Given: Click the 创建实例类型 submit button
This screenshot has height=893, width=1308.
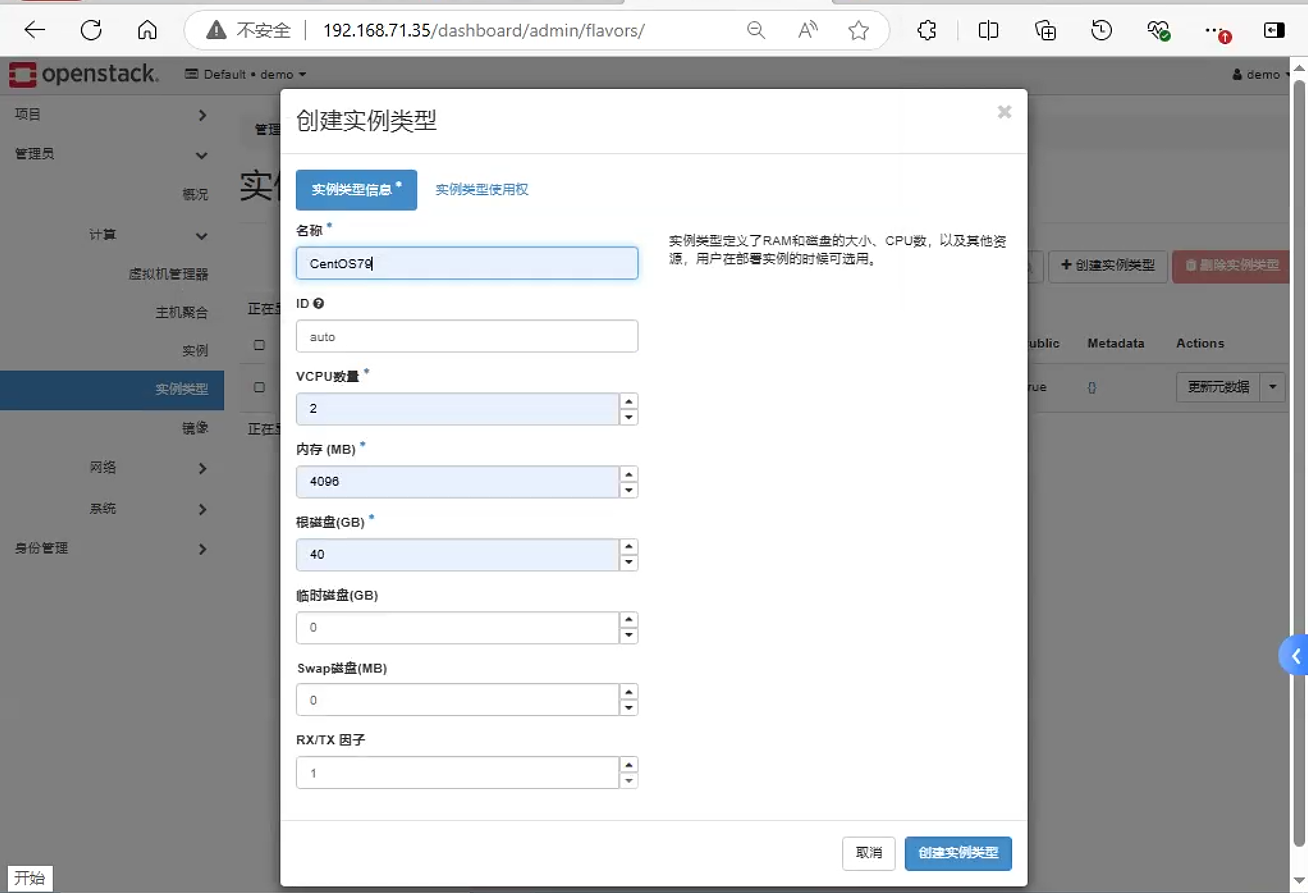Looking at the screenshot, I should (958, 853).
